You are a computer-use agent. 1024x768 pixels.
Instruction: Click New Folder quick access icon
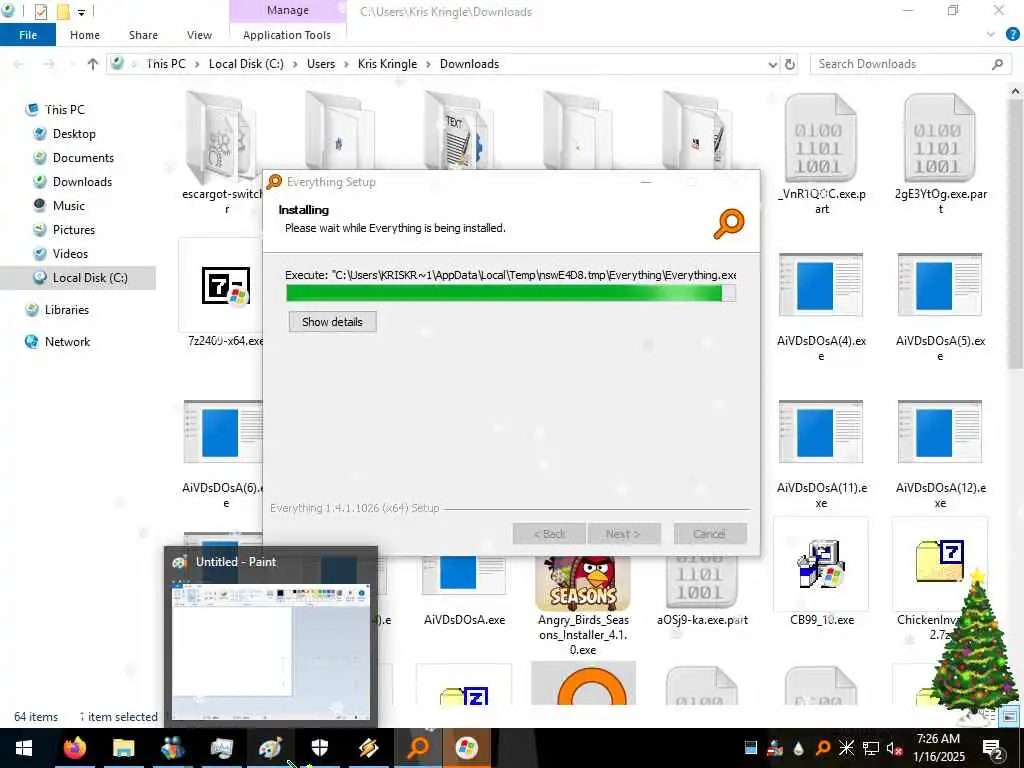coord(63,11)
